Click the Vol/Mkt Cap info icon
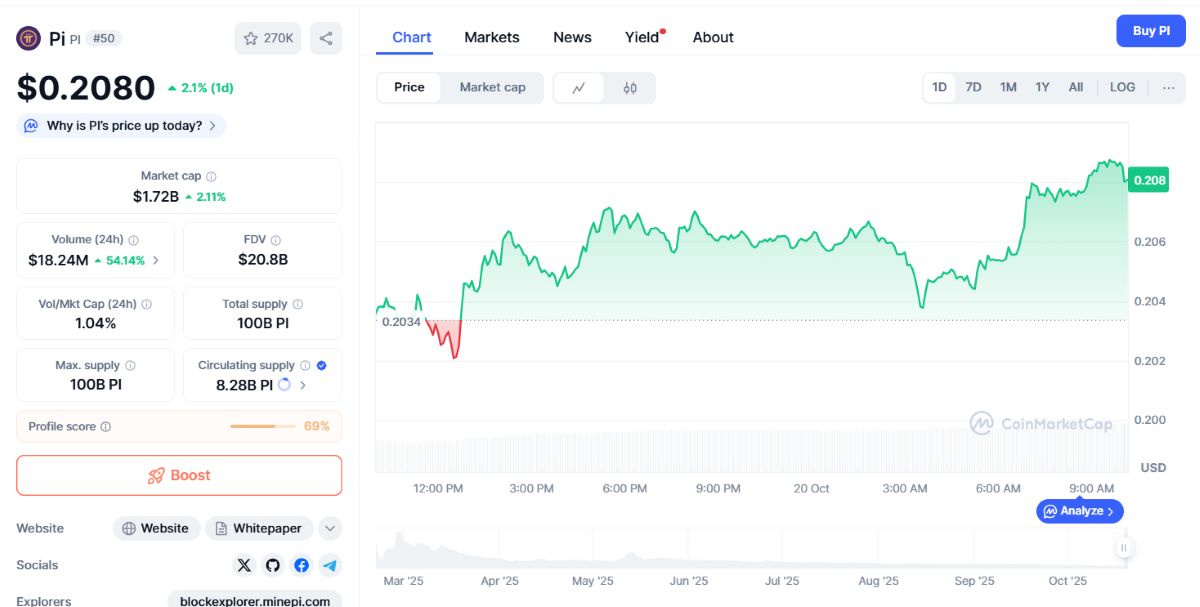 (x=147, y=304)
